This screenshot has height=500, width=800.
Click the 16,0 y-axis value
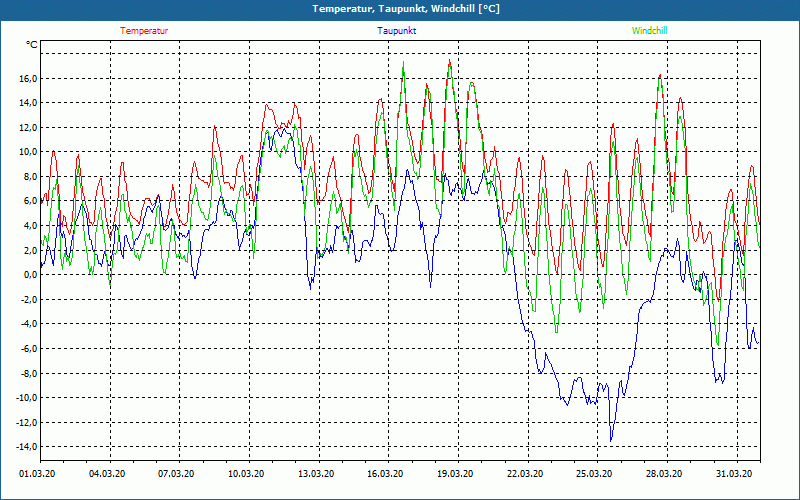(x=28, y=79)
